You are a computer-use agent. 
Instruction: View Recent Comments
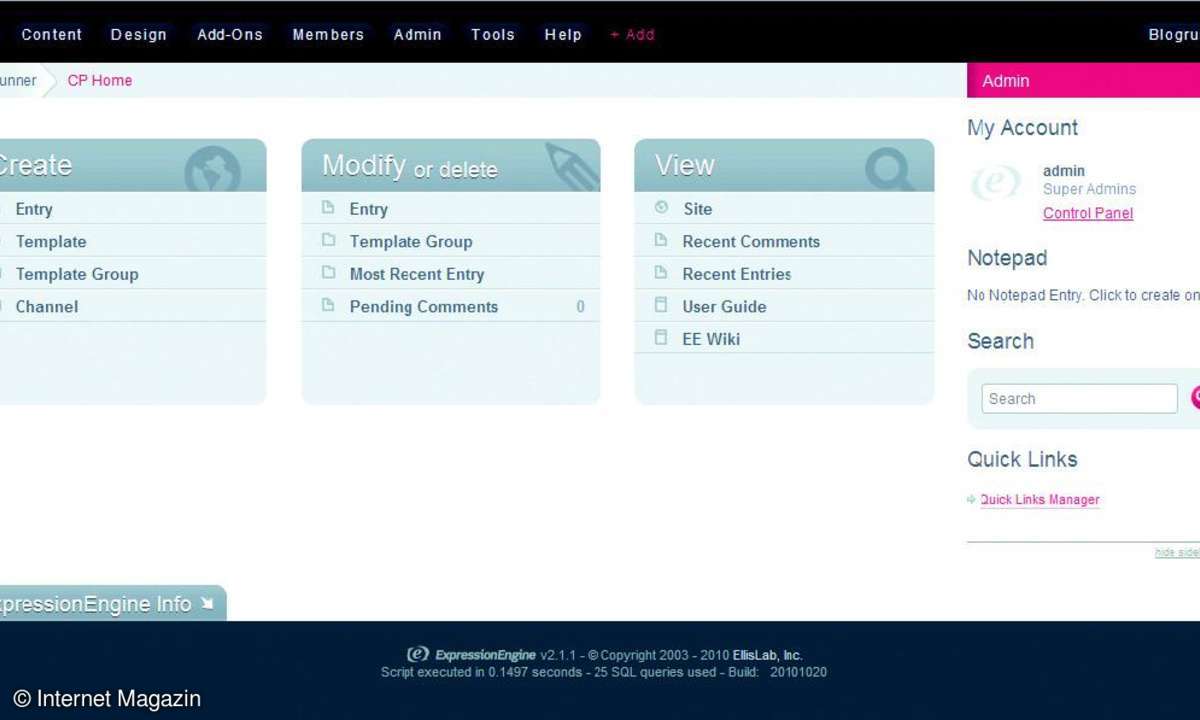[x=751, y=241]
